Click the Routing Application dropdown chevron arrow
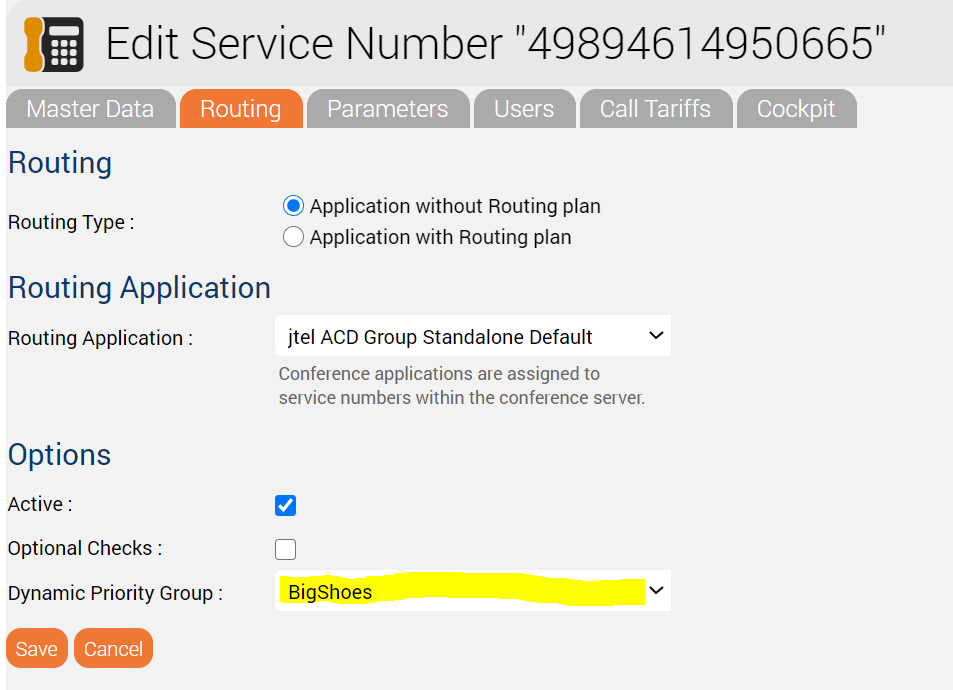The height and width of the screenshot is (690, 953). click(656, 336)
